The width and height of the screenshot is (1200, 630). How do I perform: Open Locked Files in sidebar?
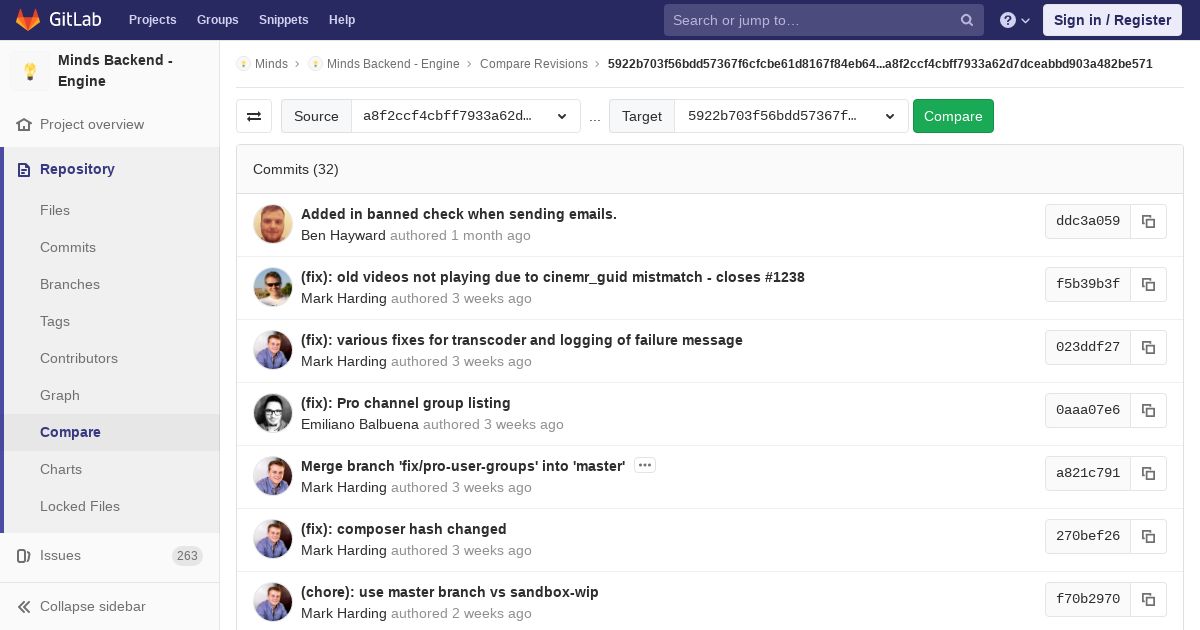click(80, 506)
